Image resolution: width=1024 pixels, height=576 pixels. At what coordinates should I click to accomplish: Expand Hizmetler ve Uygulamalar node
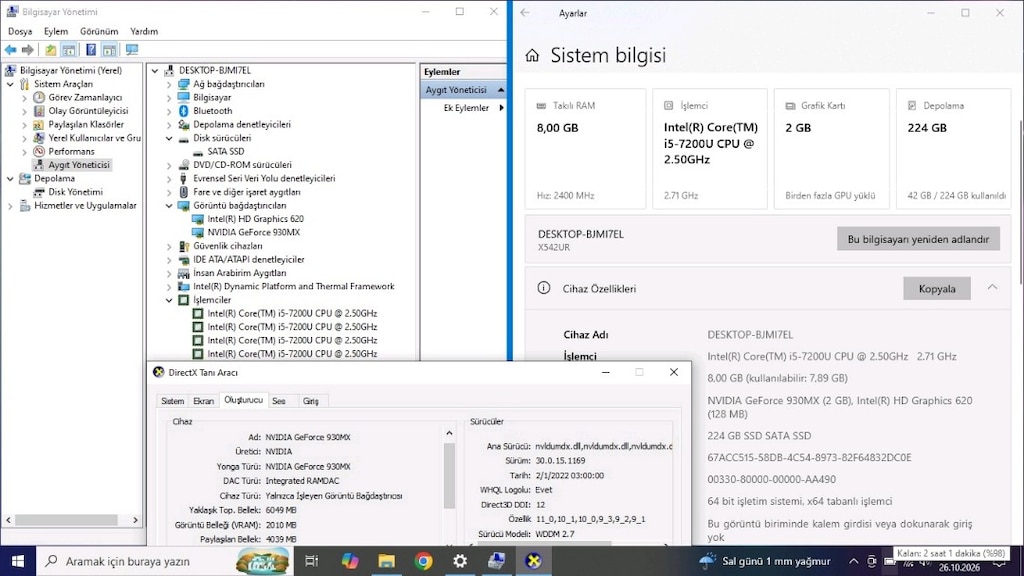tap(10, 206)
